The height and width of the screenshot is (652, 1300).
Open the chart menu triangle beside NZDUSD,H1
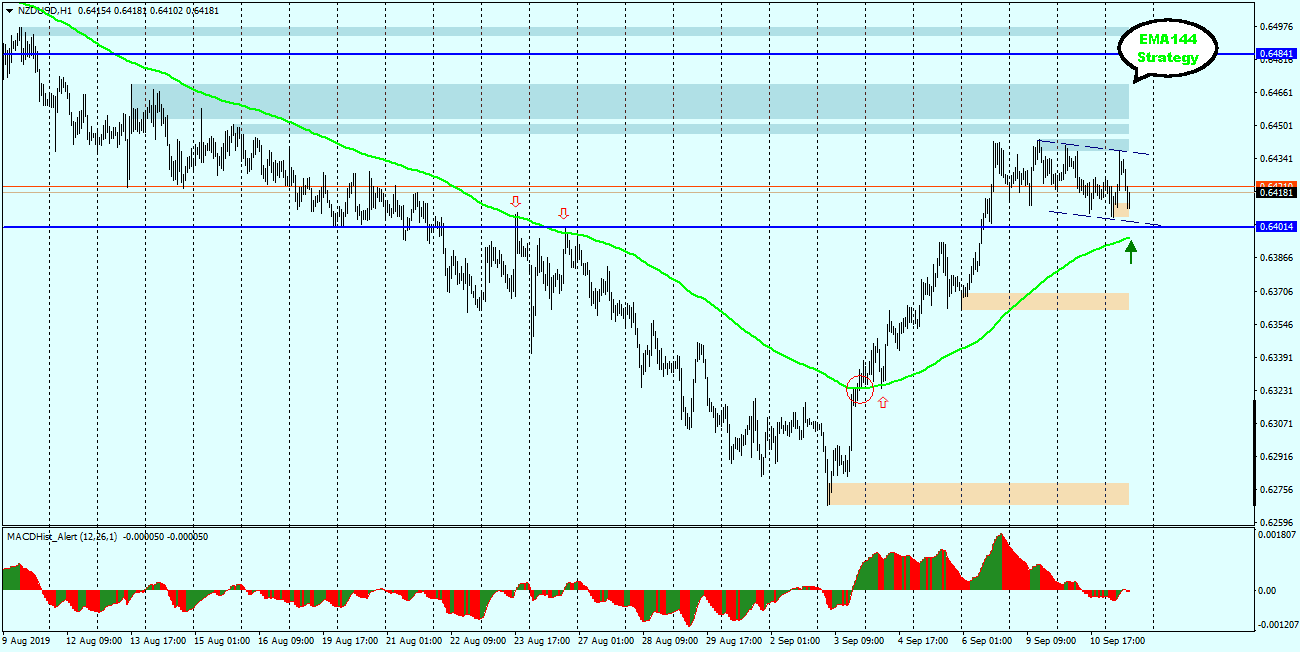click(9, 10)
